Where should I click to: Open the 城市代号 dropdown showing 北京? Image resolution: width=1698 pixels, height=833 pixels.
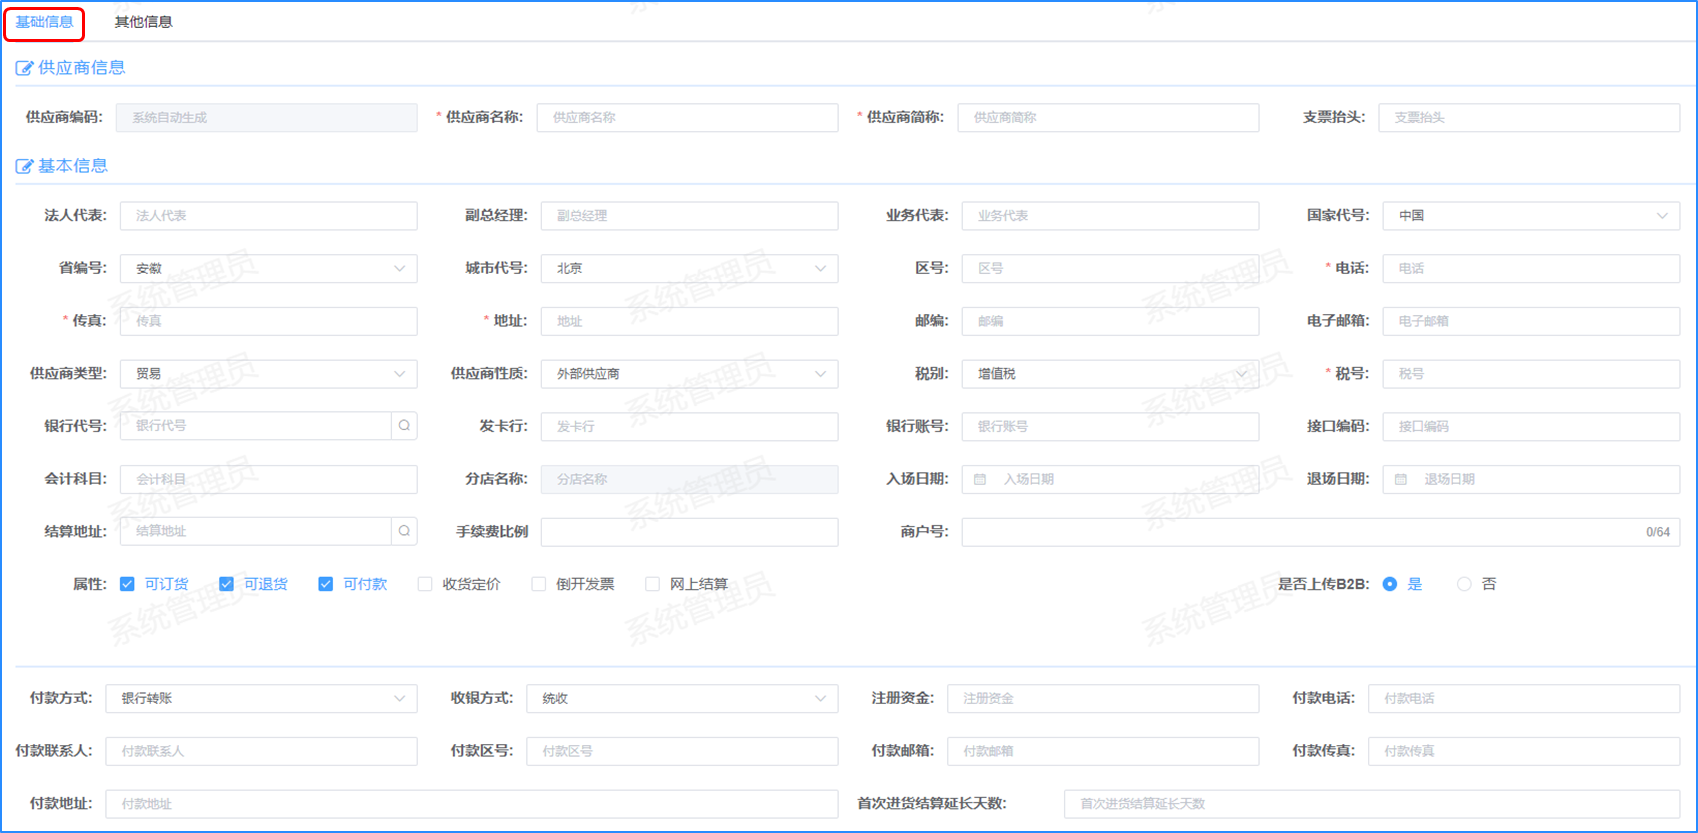point(689,269)
